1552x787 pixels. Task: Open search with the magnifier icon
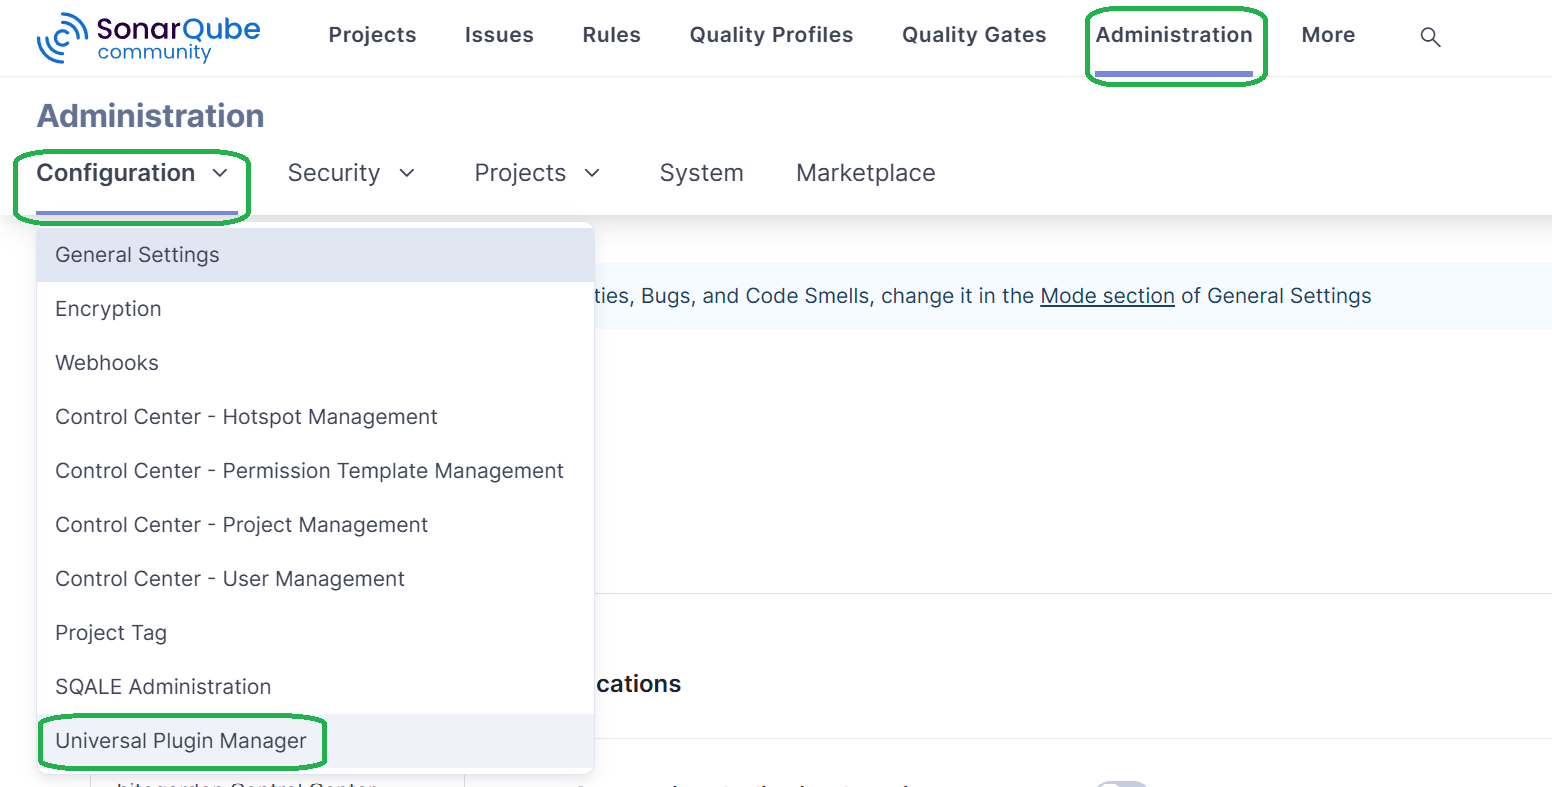tap(1430, 37)
